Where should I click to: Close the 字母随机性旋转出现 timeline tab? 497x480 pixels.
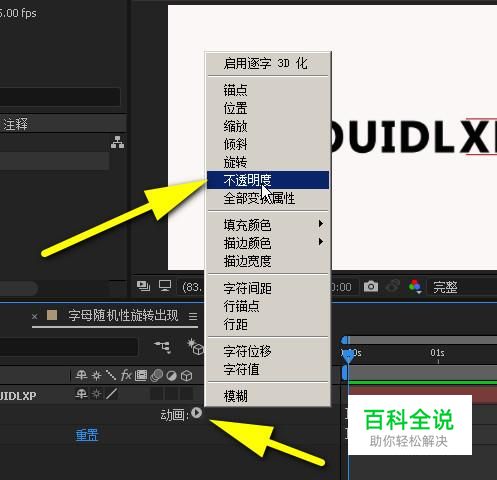click(x=35, y=316)
